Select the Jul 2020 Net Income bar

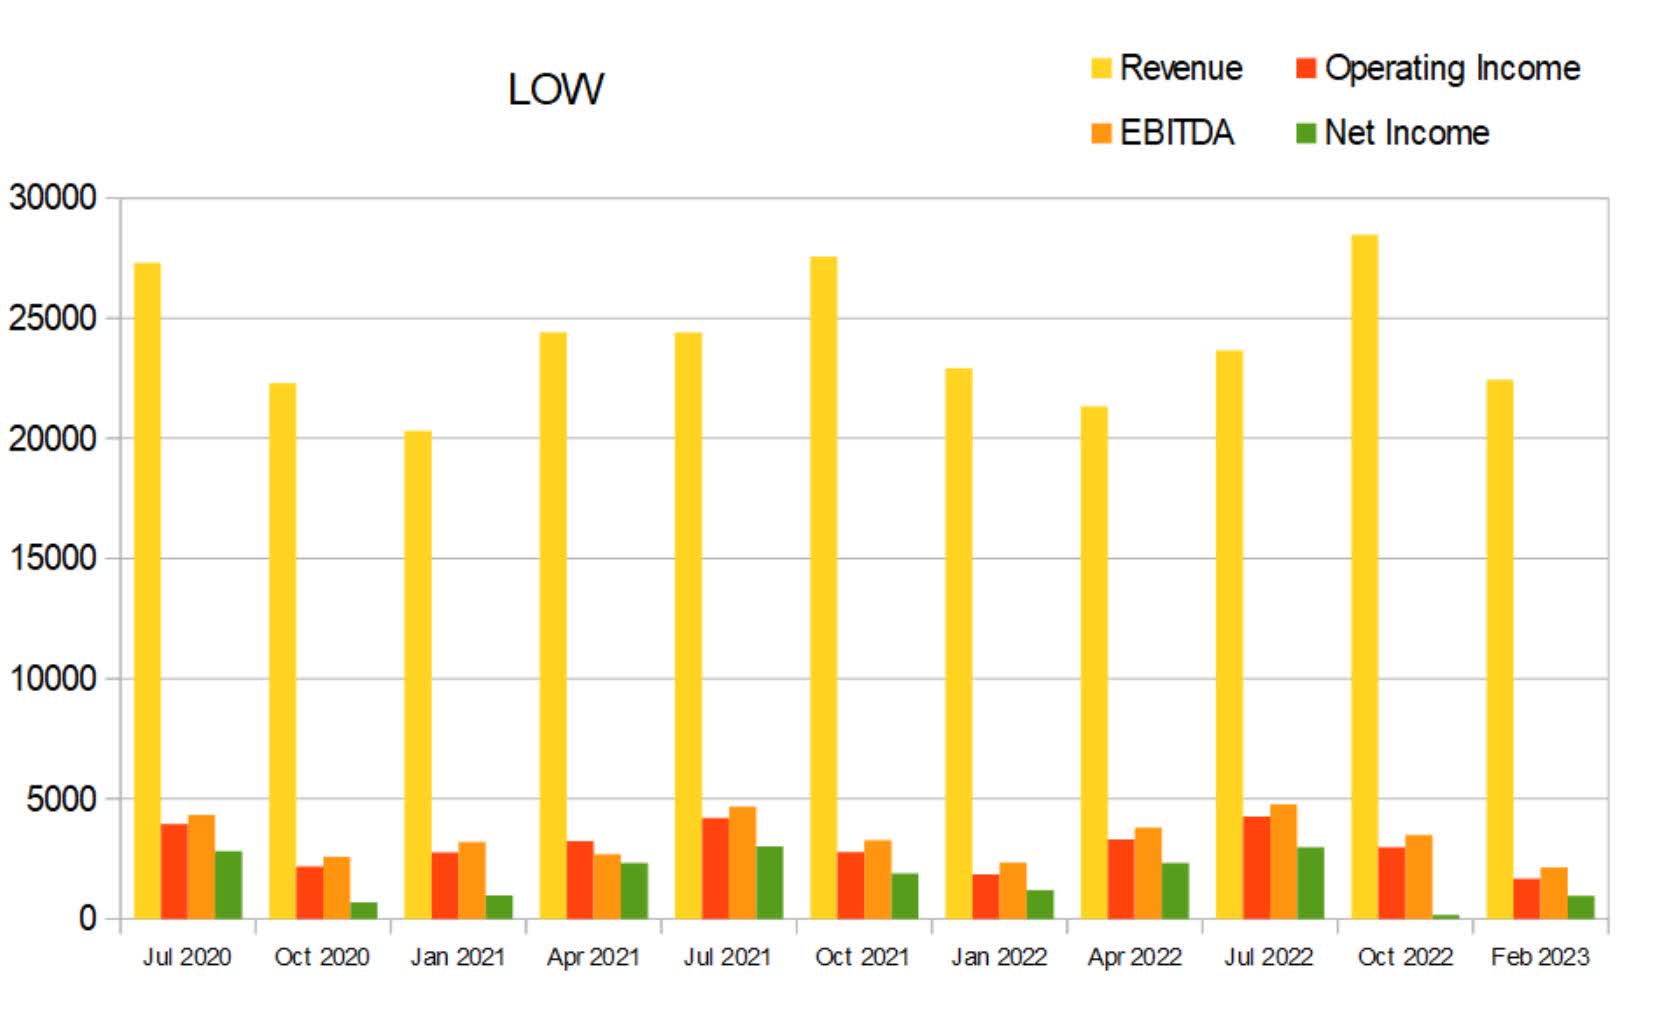tap(228, 885)
